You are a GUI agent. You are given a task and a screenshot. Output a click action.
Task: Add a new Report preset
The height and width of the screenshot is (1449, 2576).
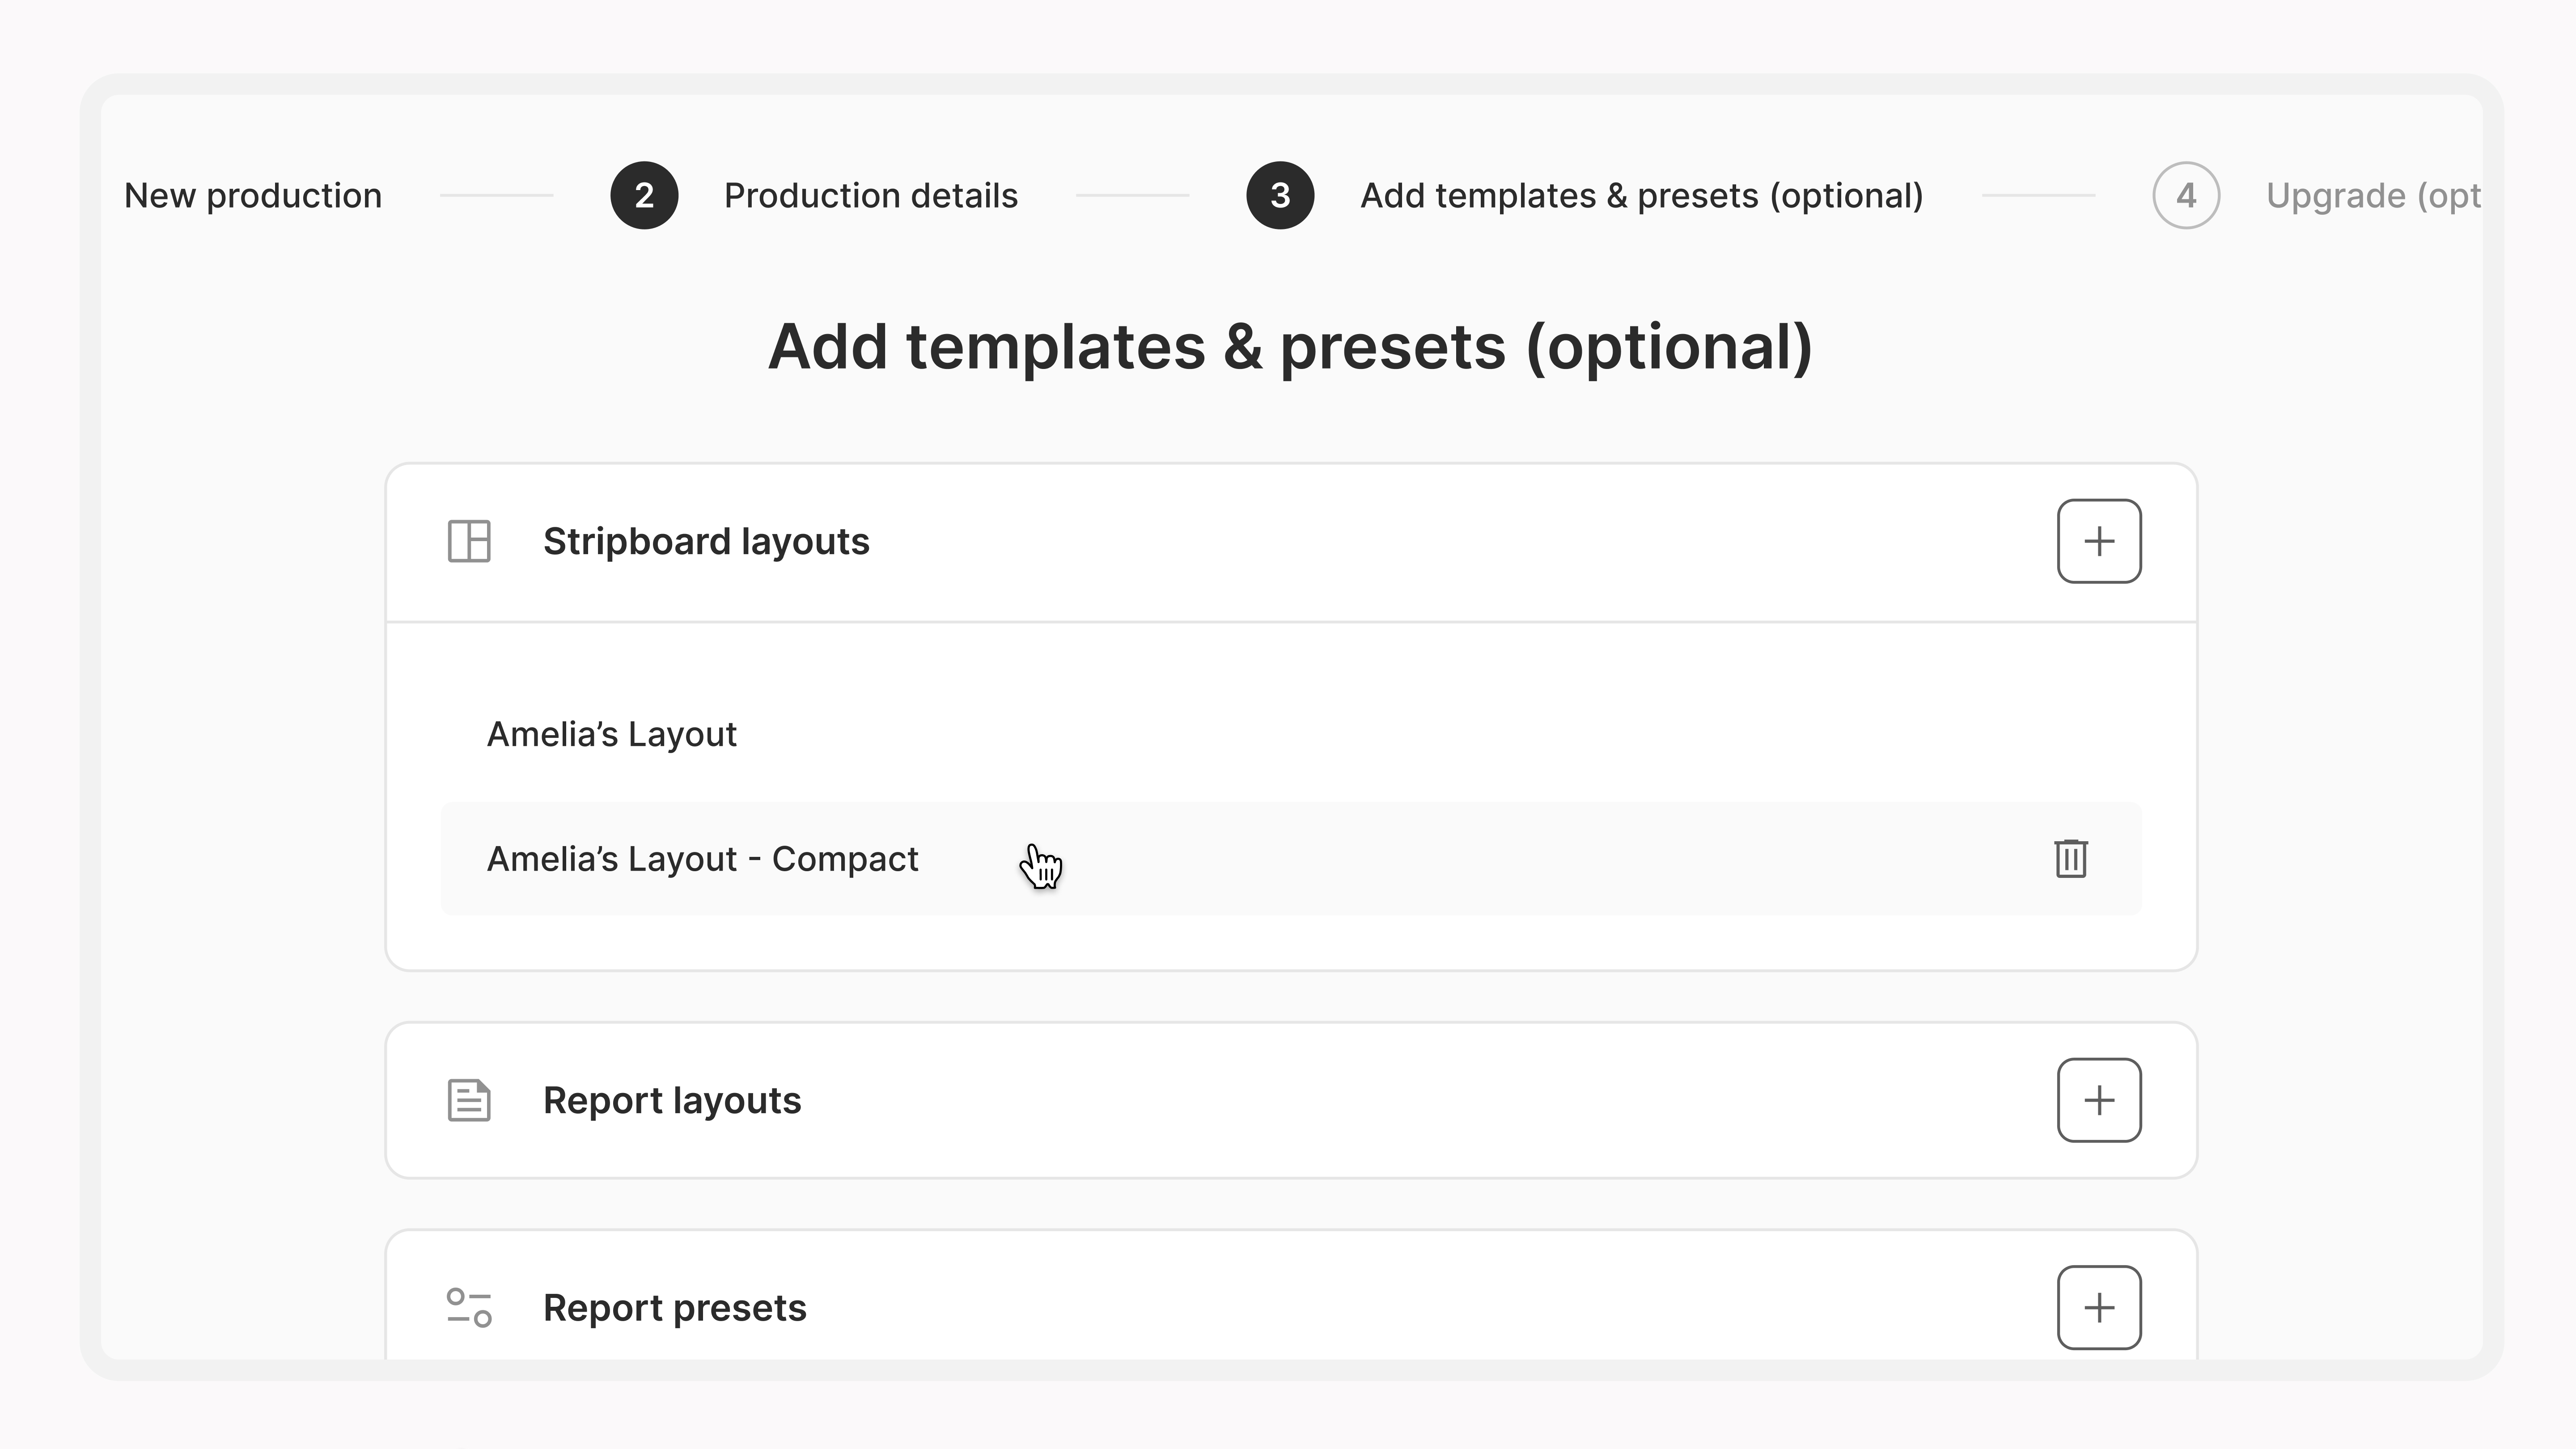2098,1307
